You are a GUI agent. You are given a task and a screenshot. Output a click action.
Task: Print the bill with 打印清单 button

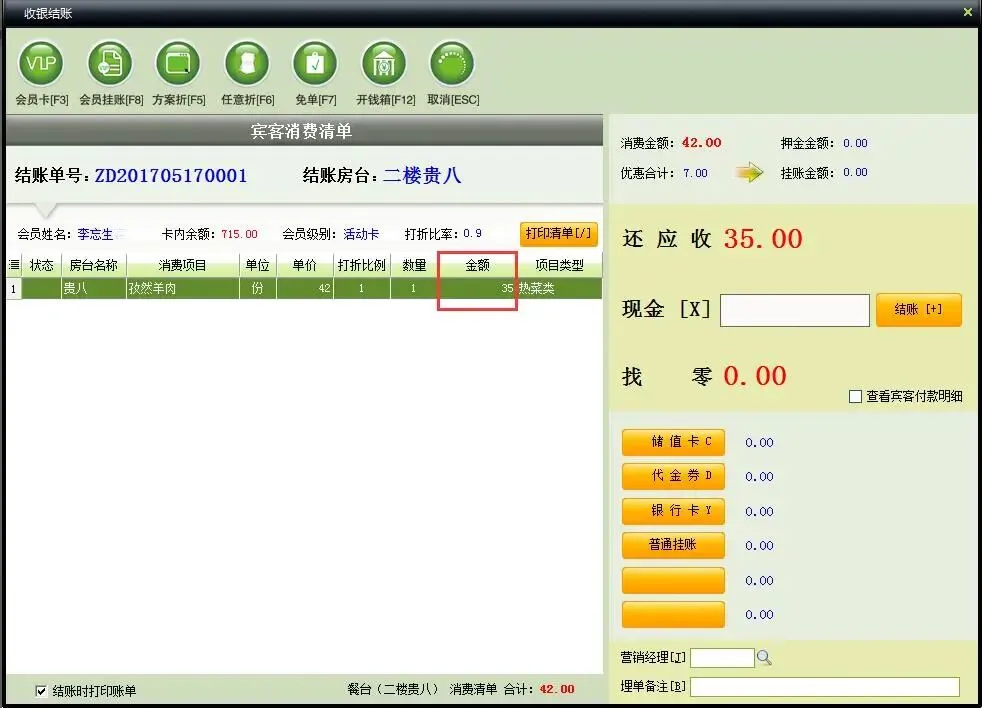558,234
